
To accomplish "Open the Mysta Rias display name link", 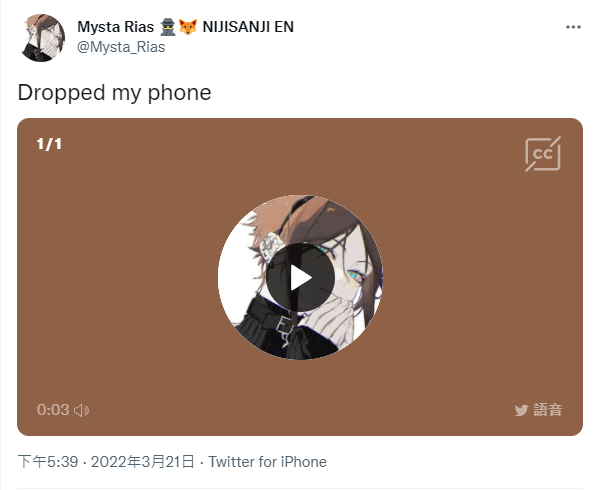I will 116,27.
